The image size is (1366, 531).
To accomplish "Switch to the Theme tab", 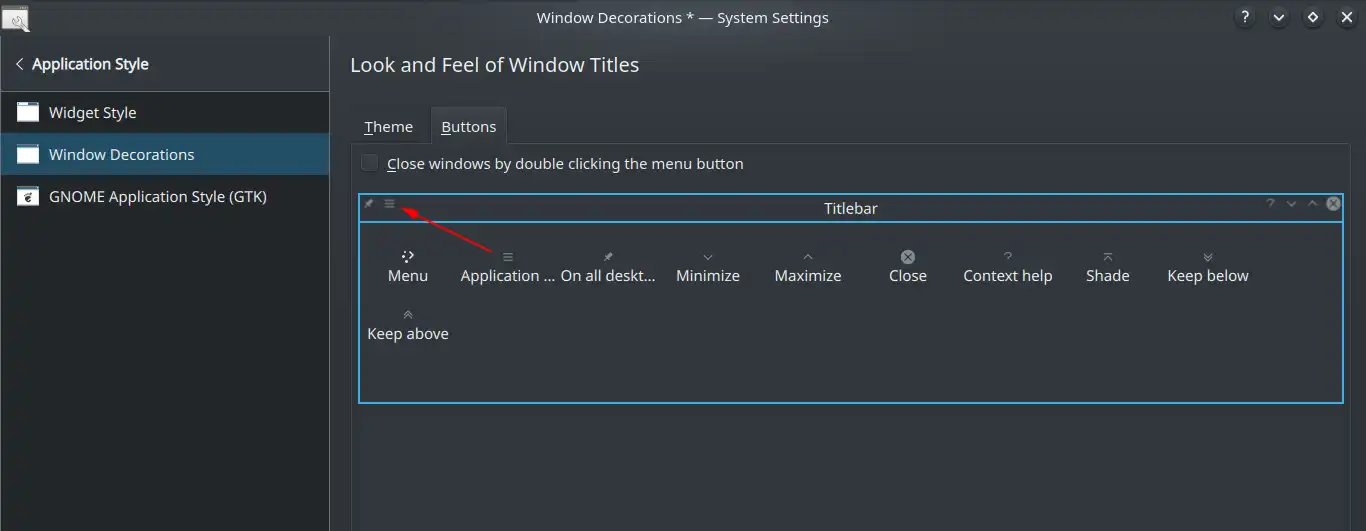I will click(x=388, y=127).
